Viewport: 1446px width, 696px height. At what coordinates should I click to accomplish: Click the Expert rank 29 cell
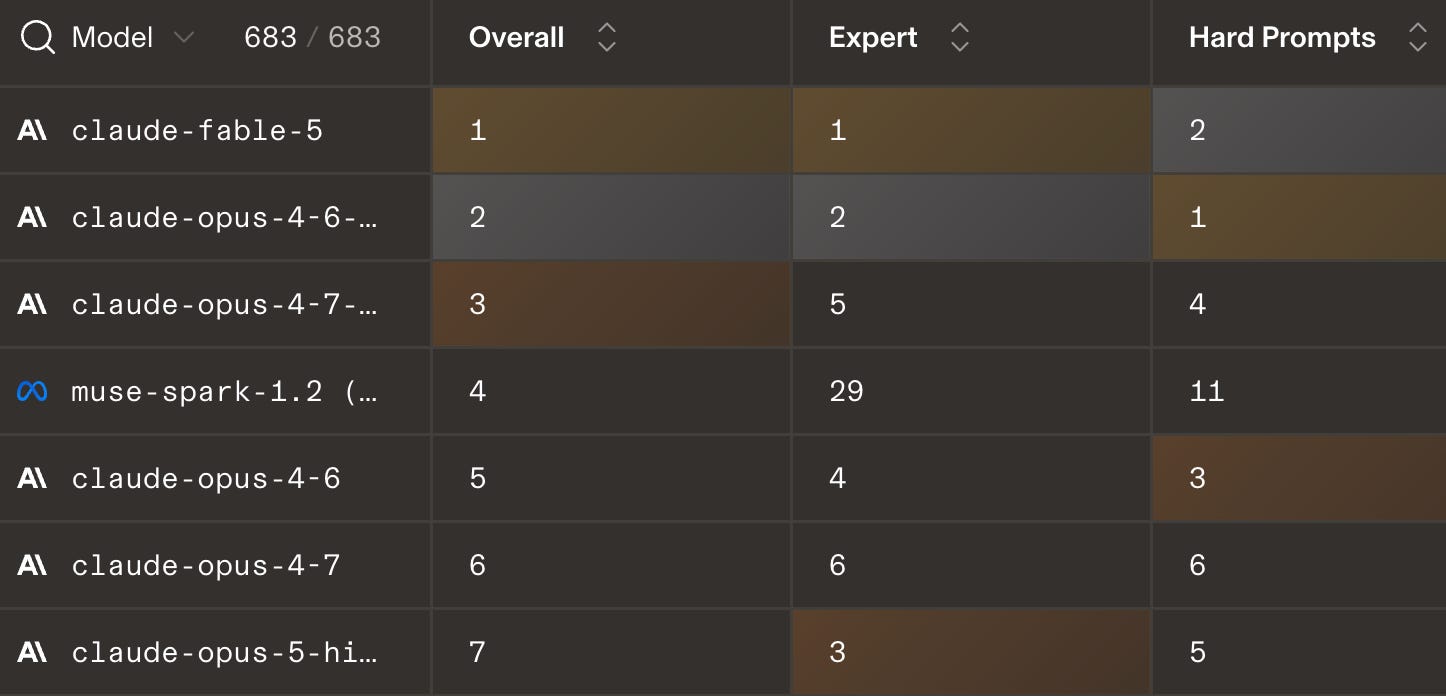click(x=971, y=391)
